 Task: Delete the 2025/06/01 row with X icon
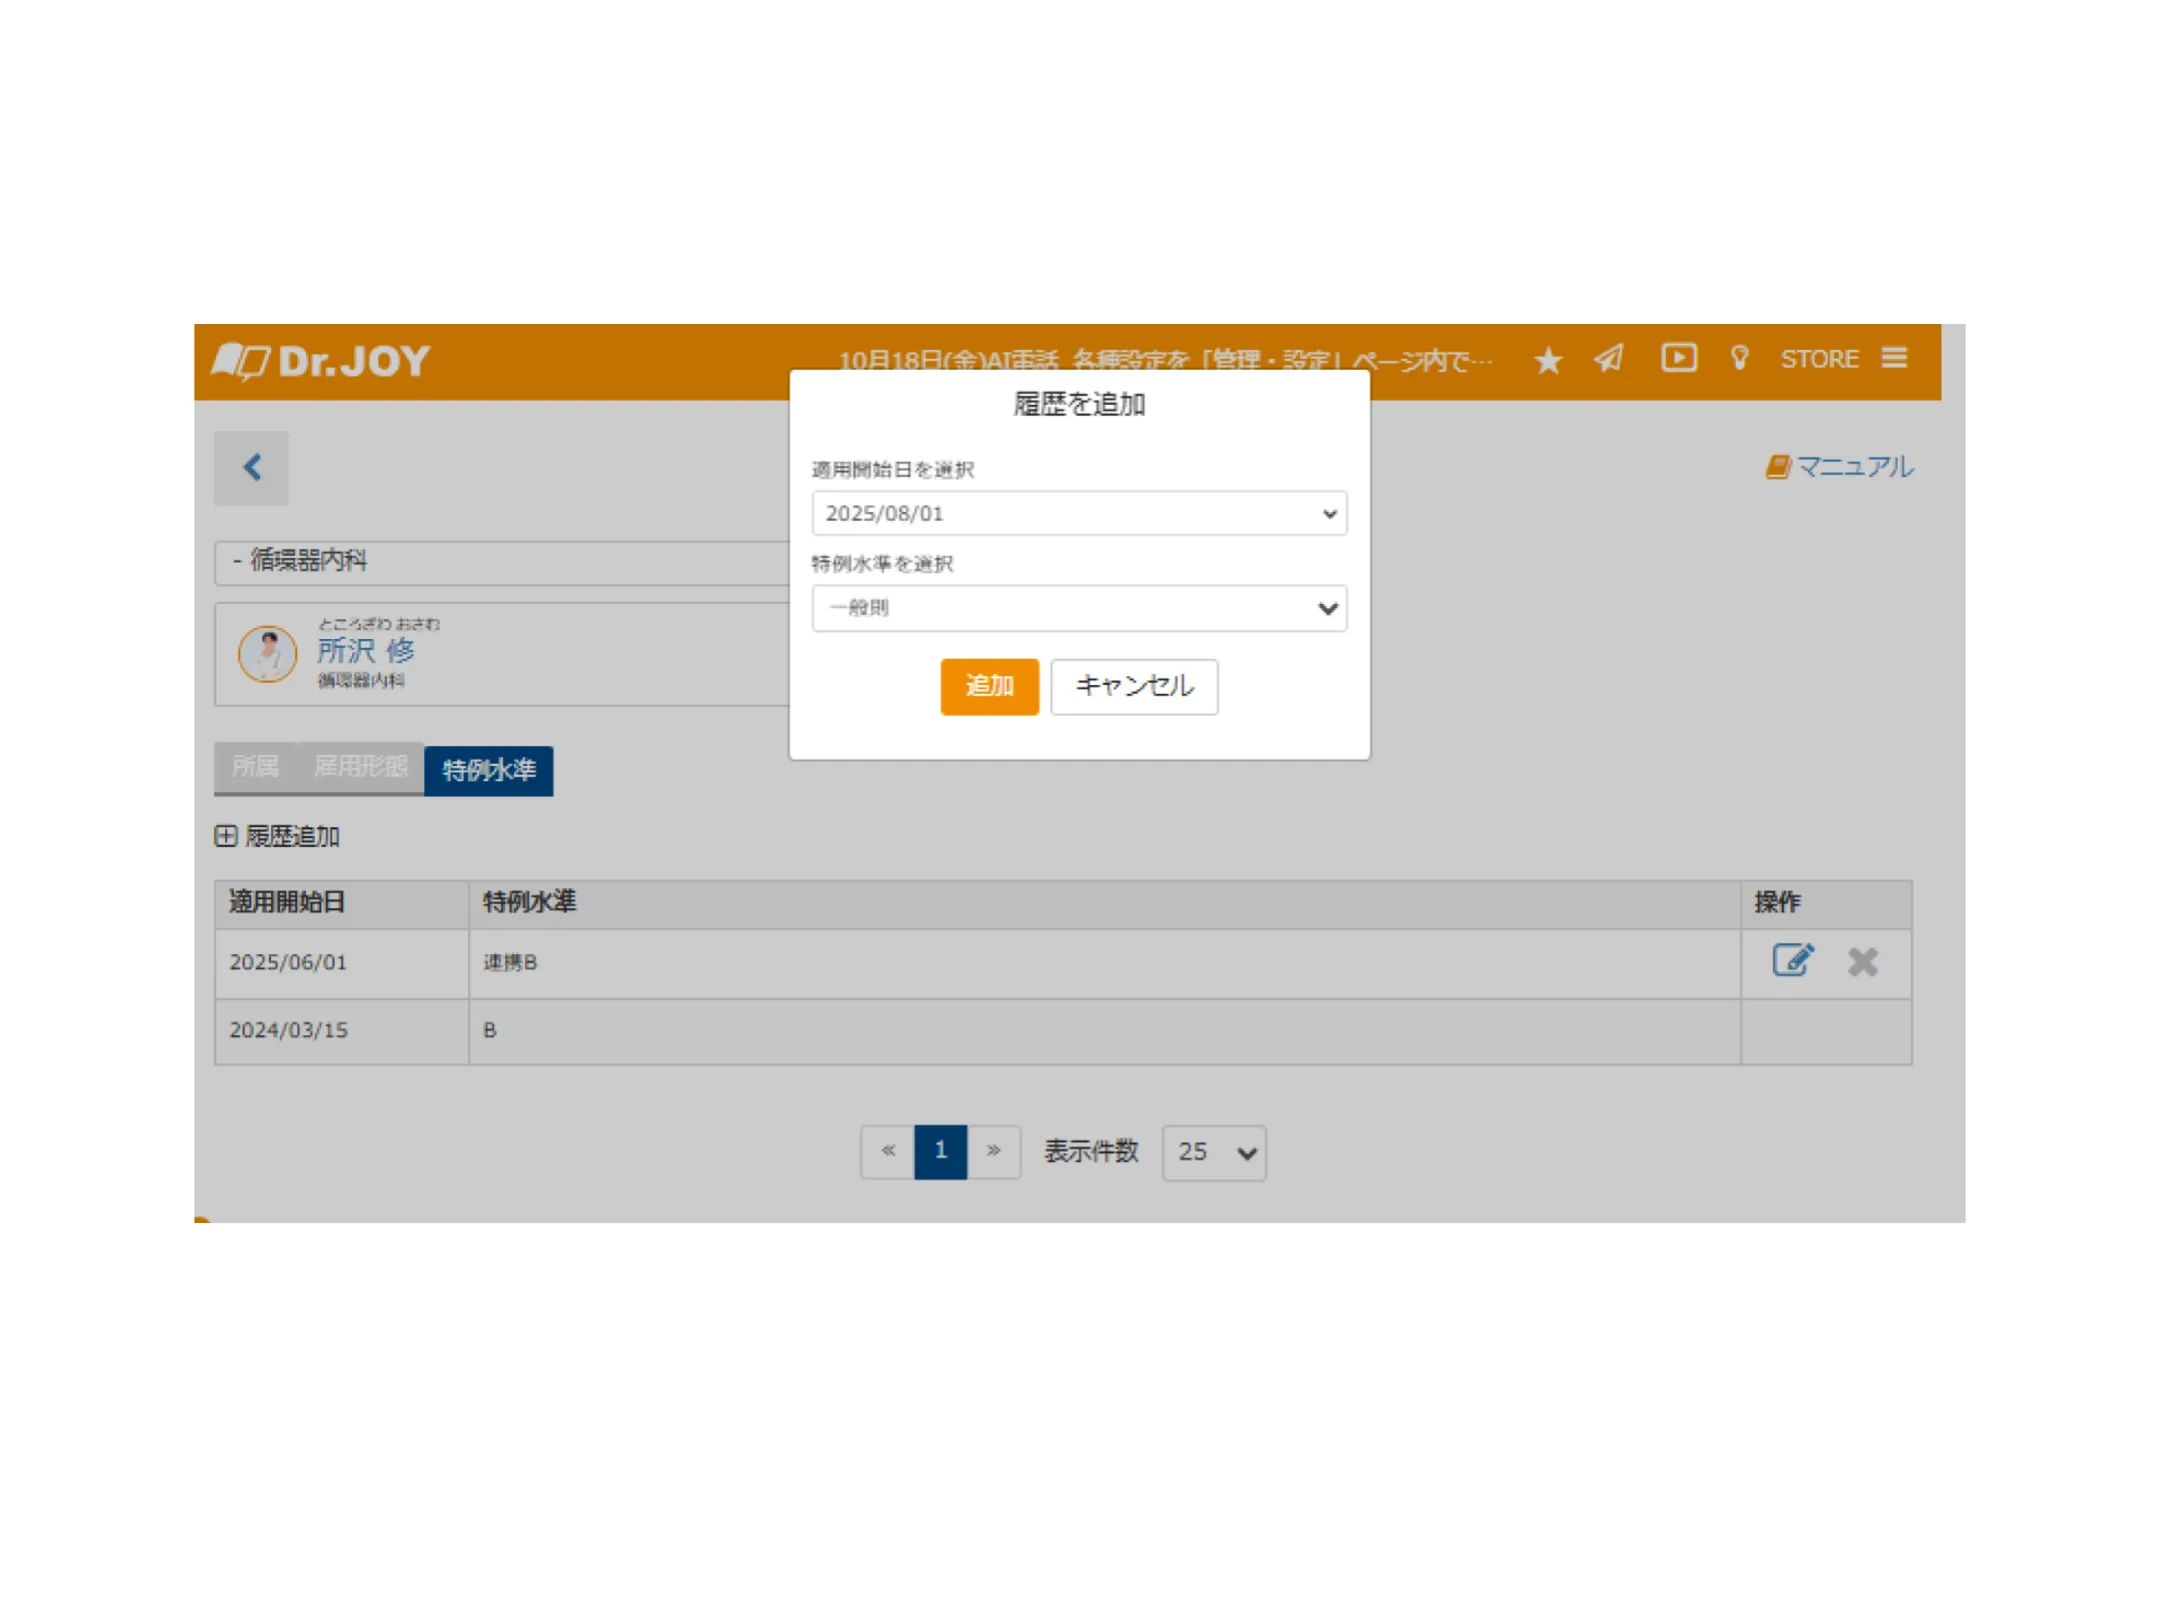tap(1862, 962)
